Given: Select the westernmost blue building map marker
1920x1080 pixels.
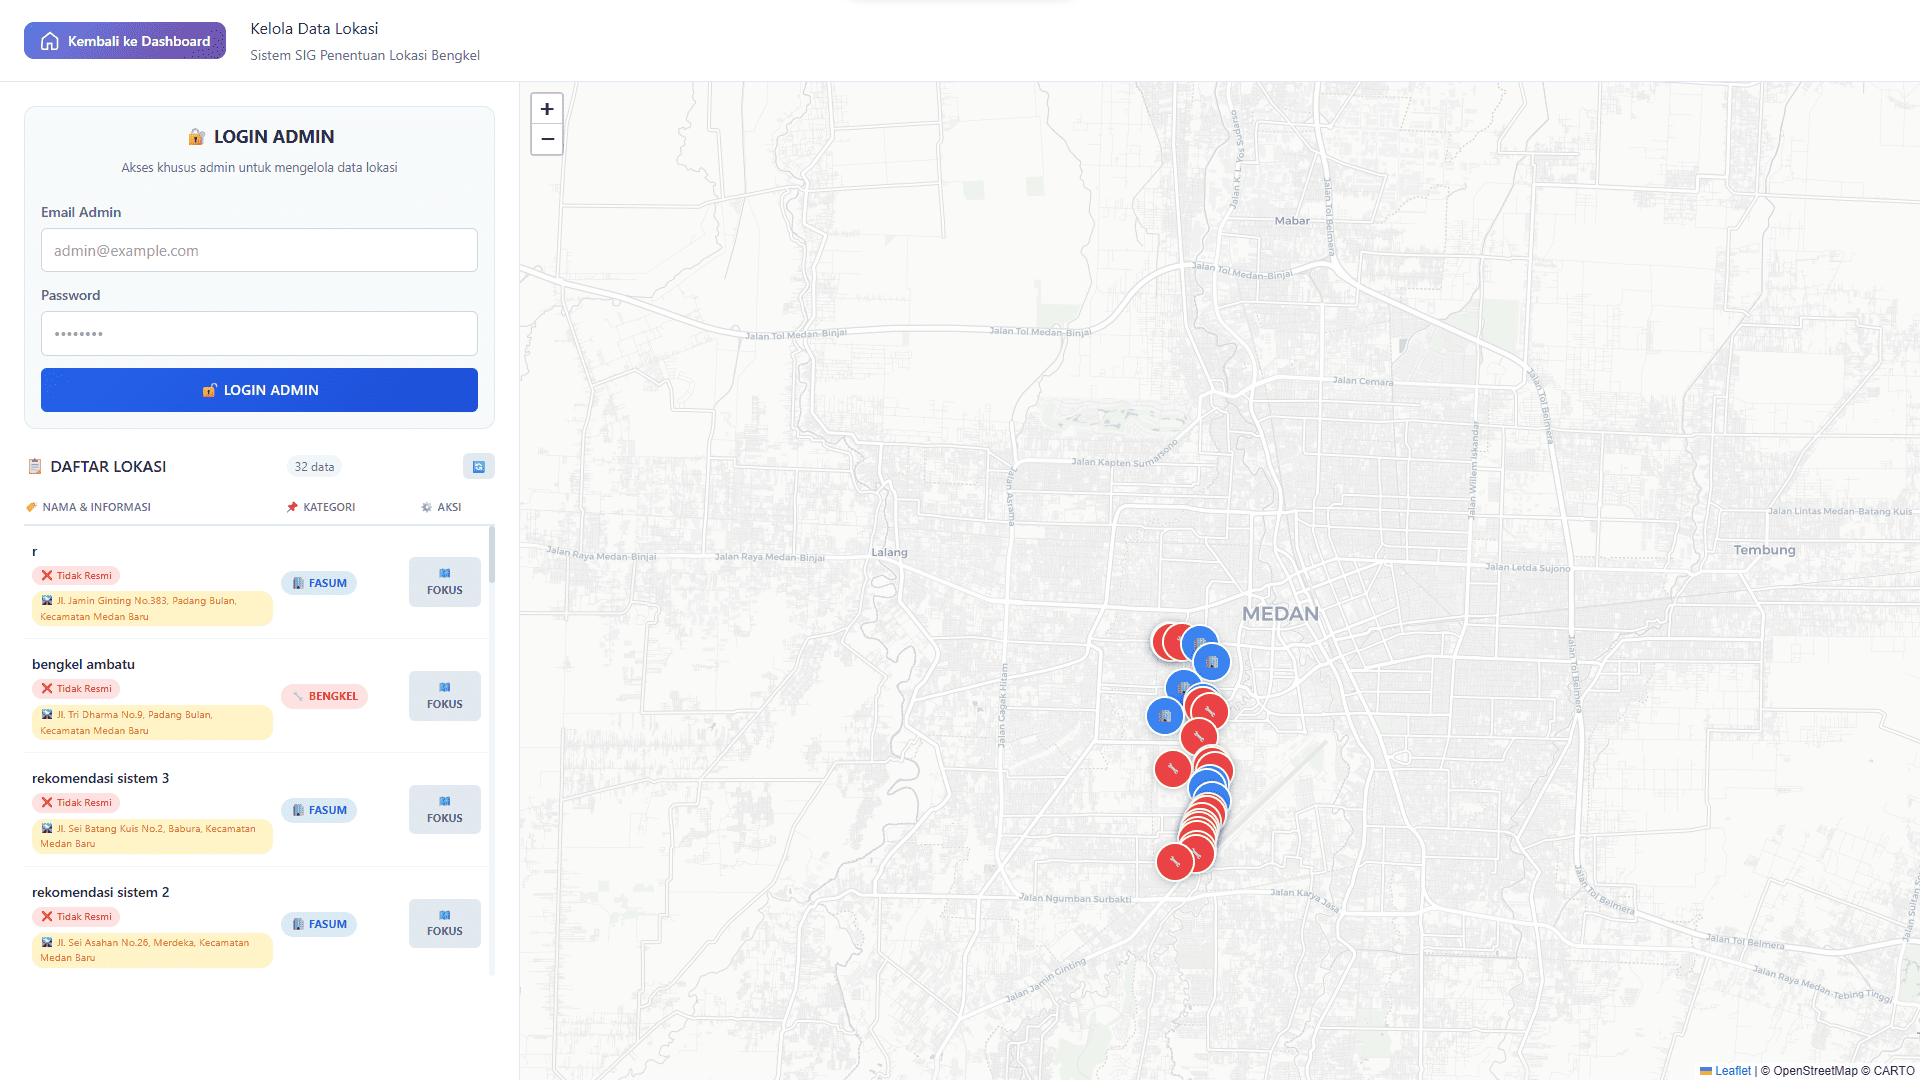Looking at the screenshot, I should [1165, 716].
